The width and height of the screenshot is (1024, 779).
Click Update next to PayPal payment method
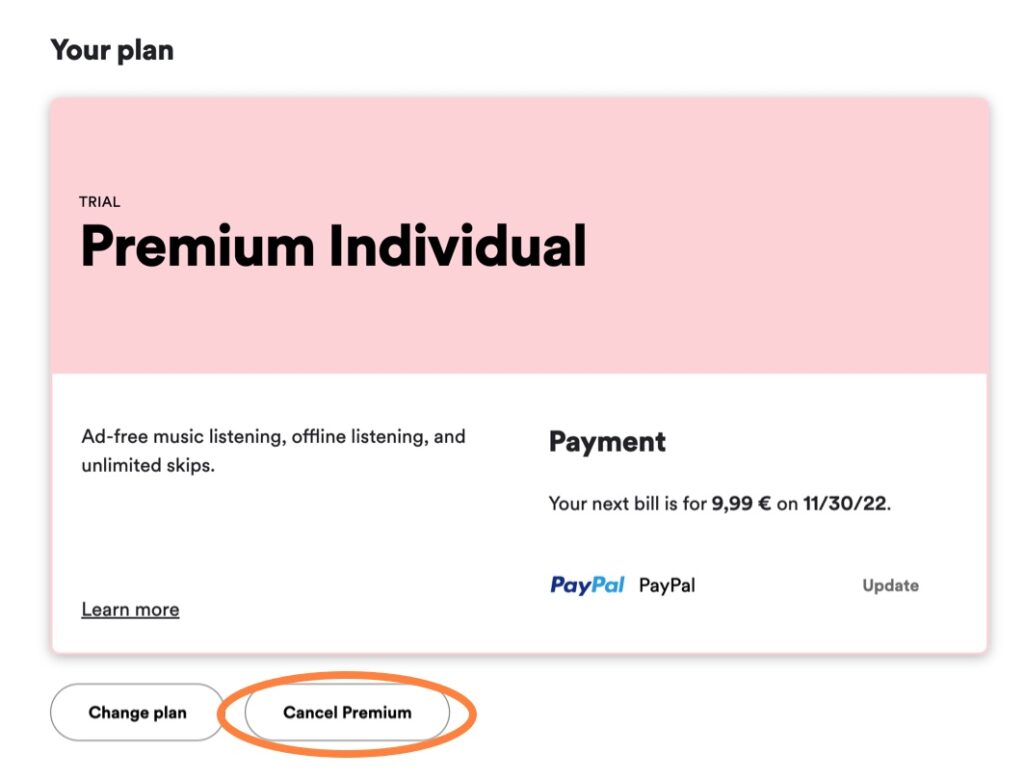tap(890, 586)
